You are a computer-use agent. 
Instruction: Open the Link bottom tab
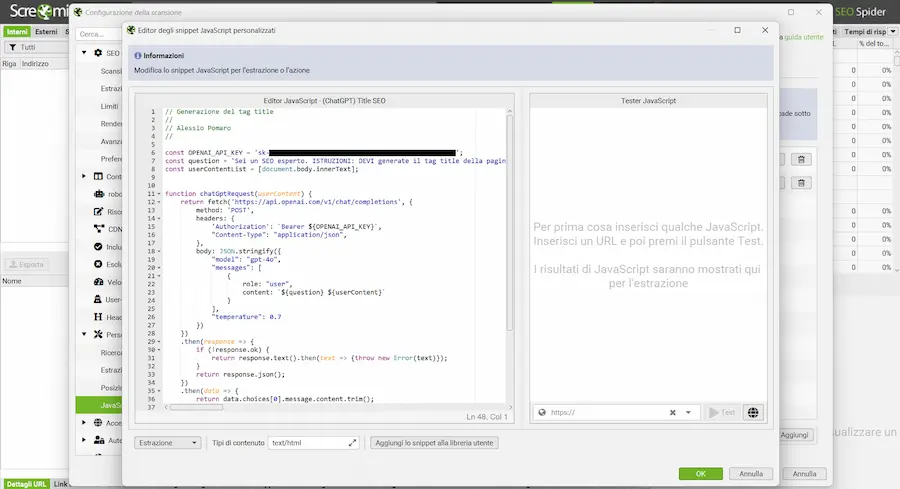coord(60,484)
